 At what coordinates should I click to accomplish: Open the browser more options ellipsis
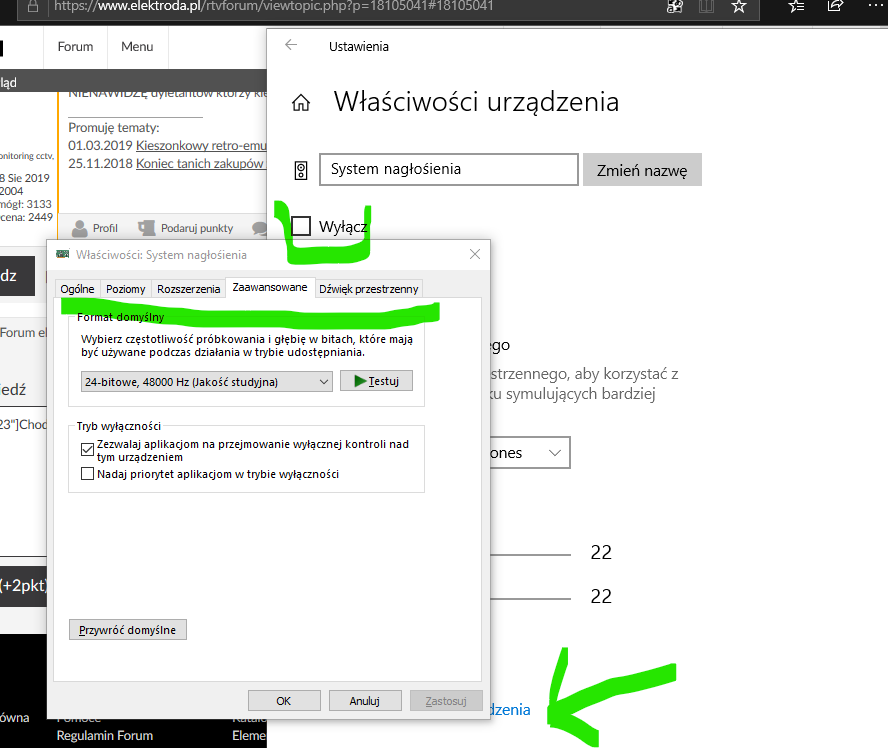coord(876,6)
